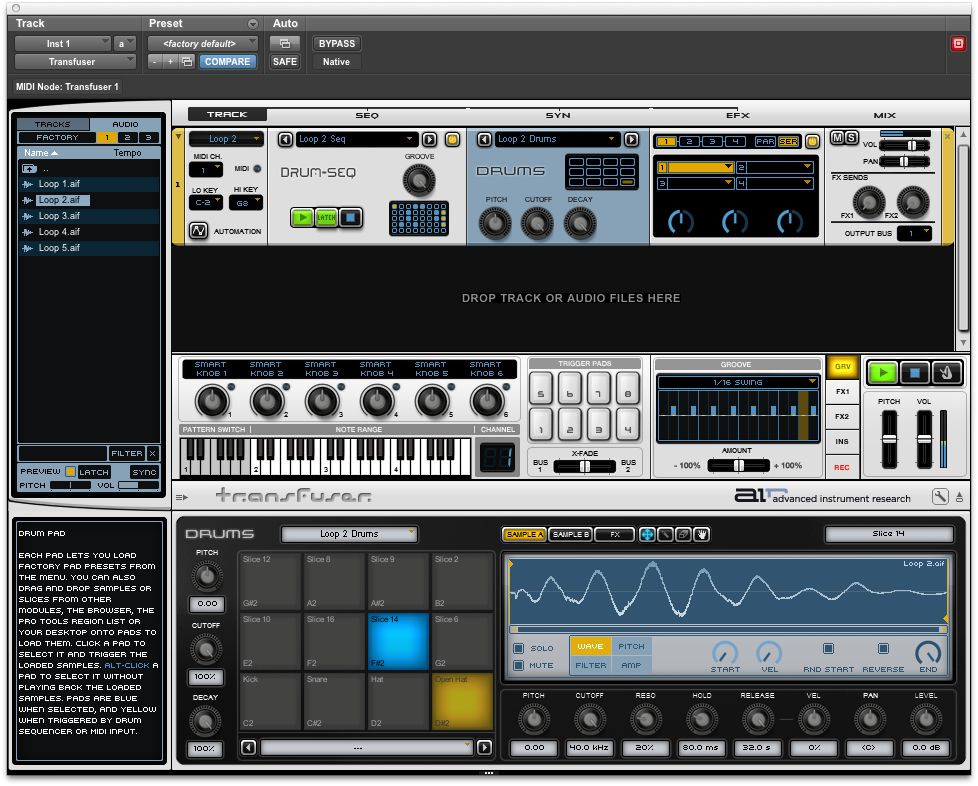Image resolution: width=978 pixels, height=786 pixels.
Task: Go to previous Loop 2 Drums synth preset
Action: pos(485,139)
